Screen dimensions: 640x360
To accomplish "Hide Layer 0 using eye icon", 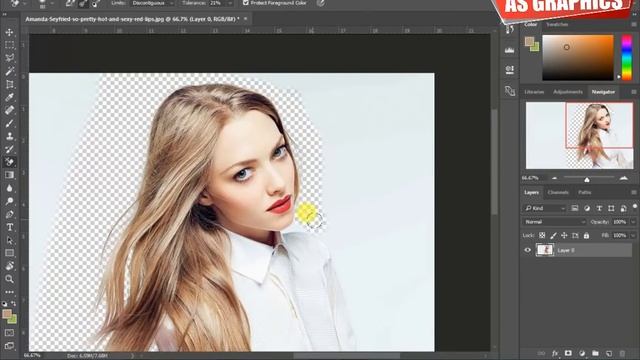I will pos(527,250).
